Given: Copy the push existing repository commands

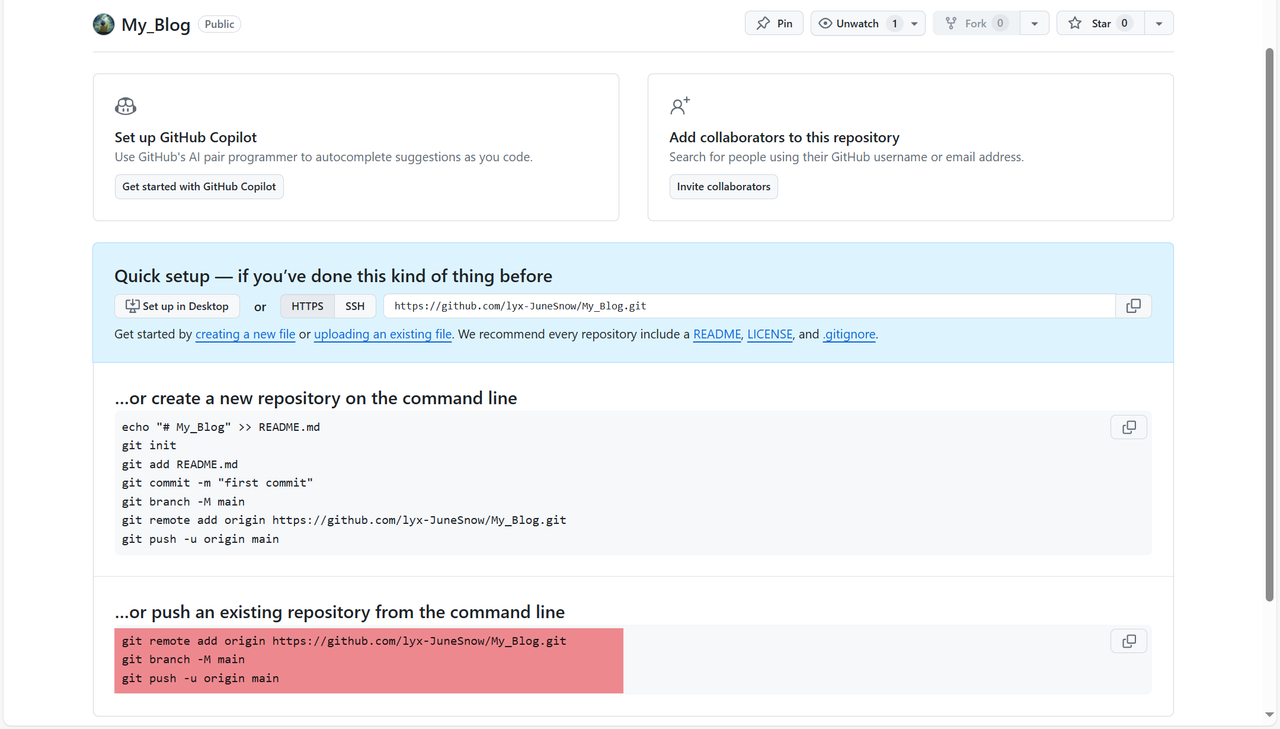Looking at the screenshot, I should tap(1129, 641).
